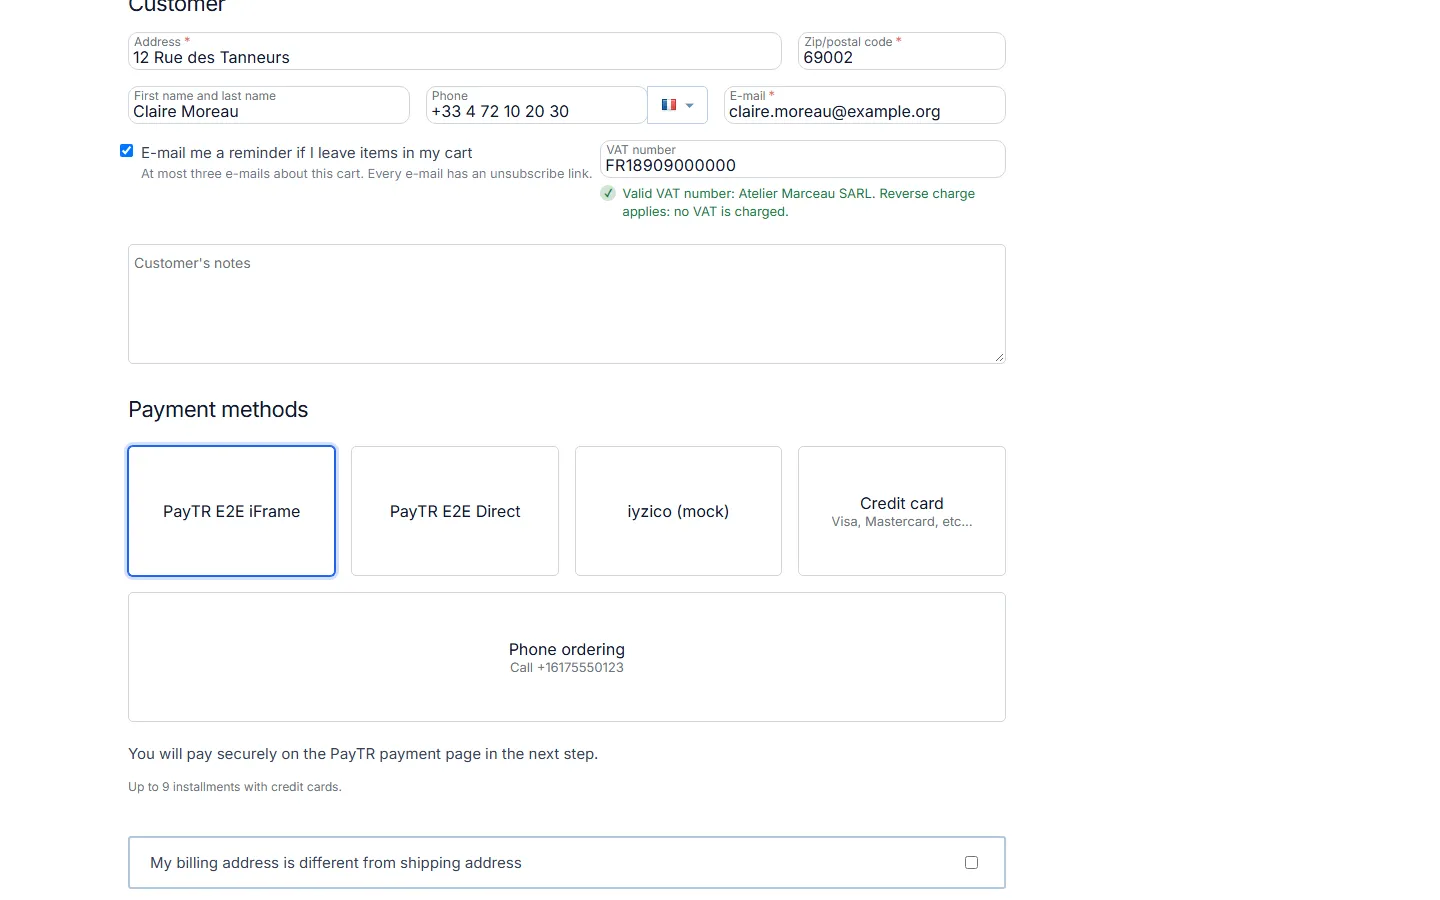Click the 'Payment methods' heading
This screenshot has width=1440, height=900.
point(218,410)
